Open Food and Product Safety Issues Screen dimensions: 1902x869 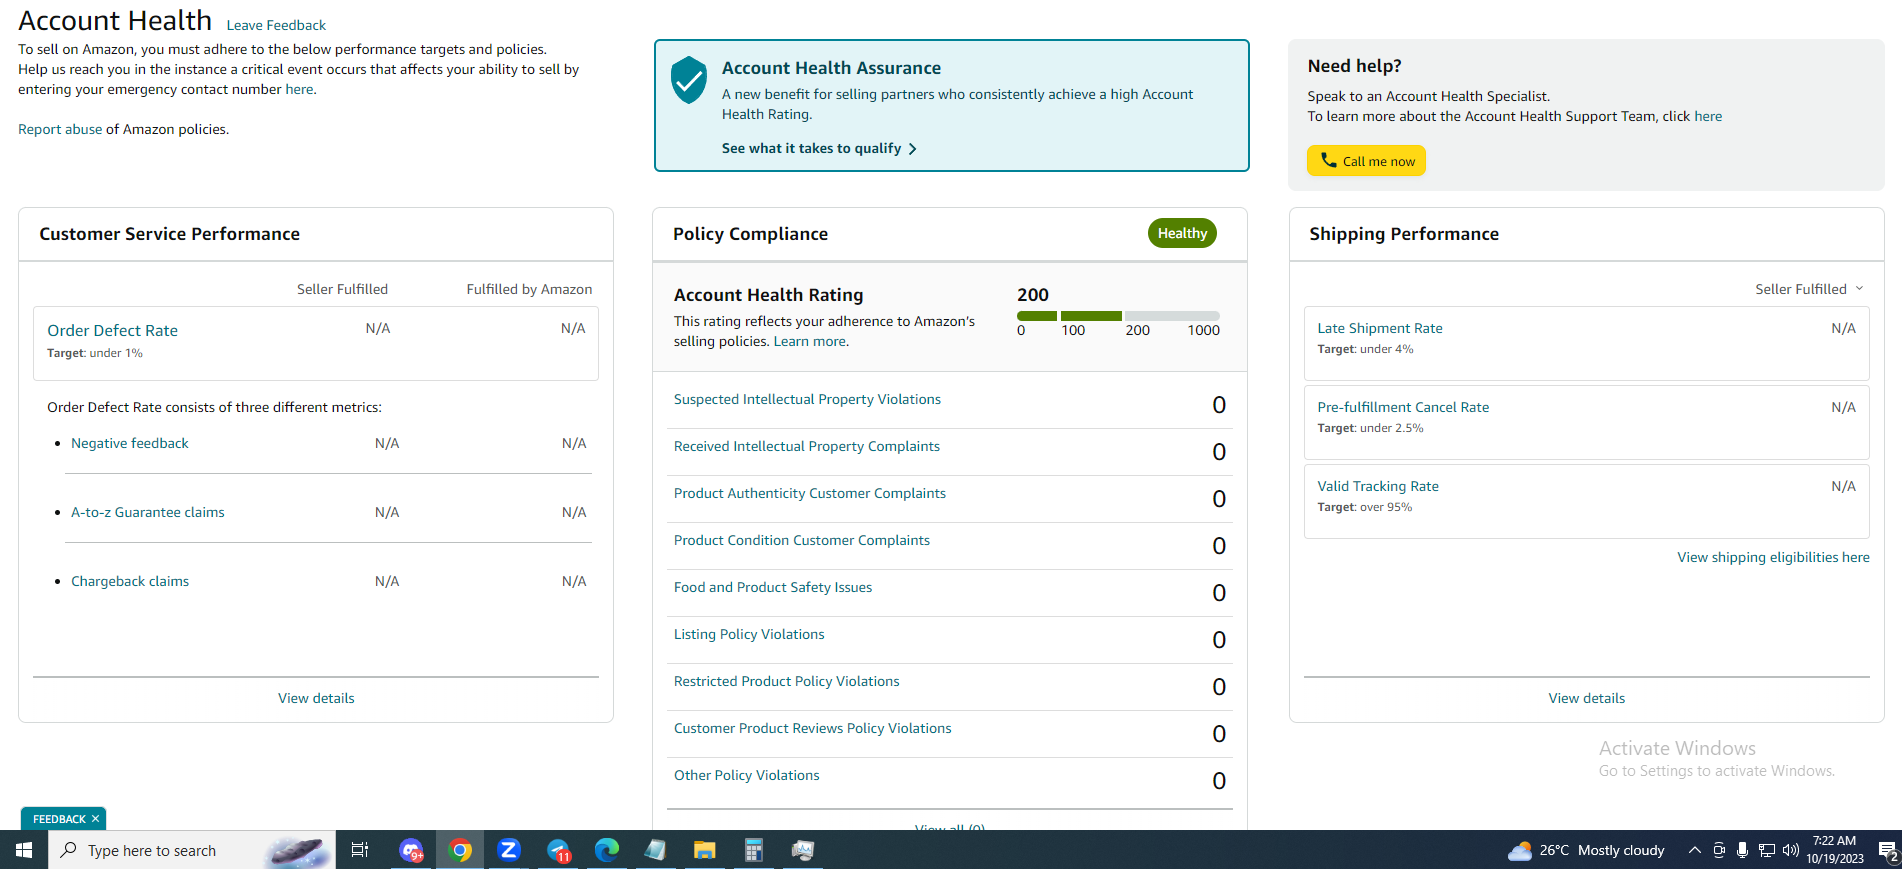click(x=773, y=587)
